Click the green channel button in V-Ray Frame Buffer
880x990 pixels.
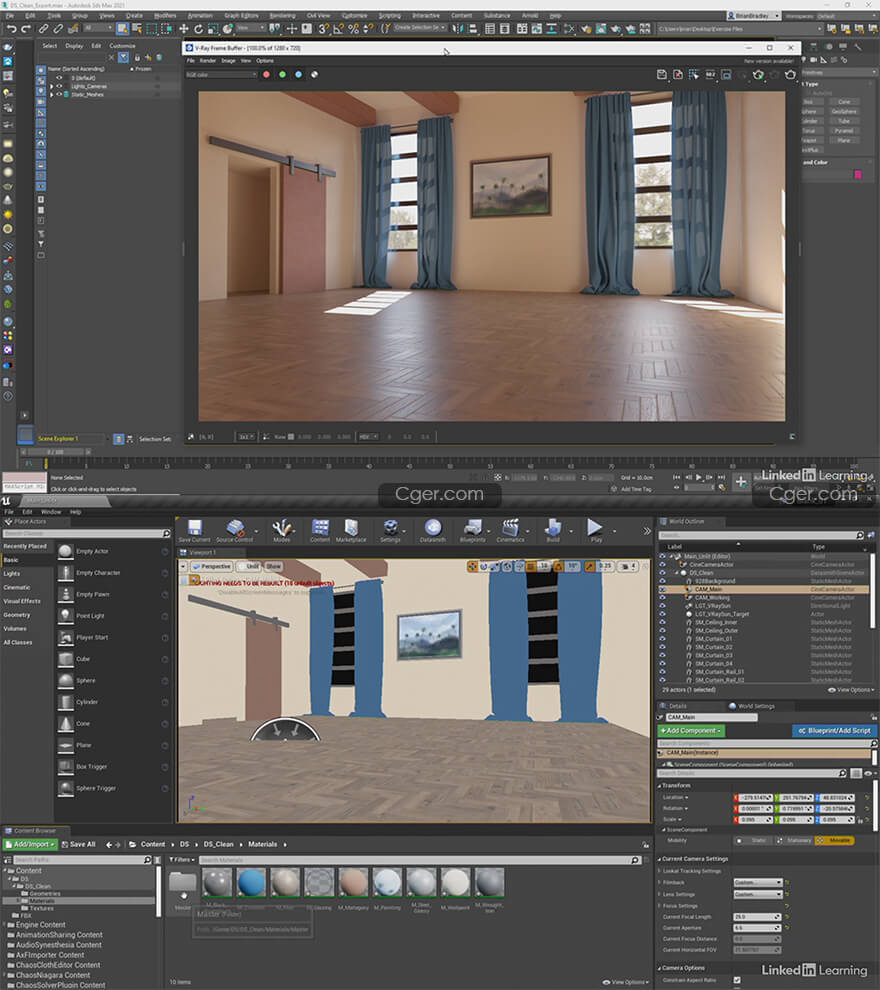(x=282, y=75)
